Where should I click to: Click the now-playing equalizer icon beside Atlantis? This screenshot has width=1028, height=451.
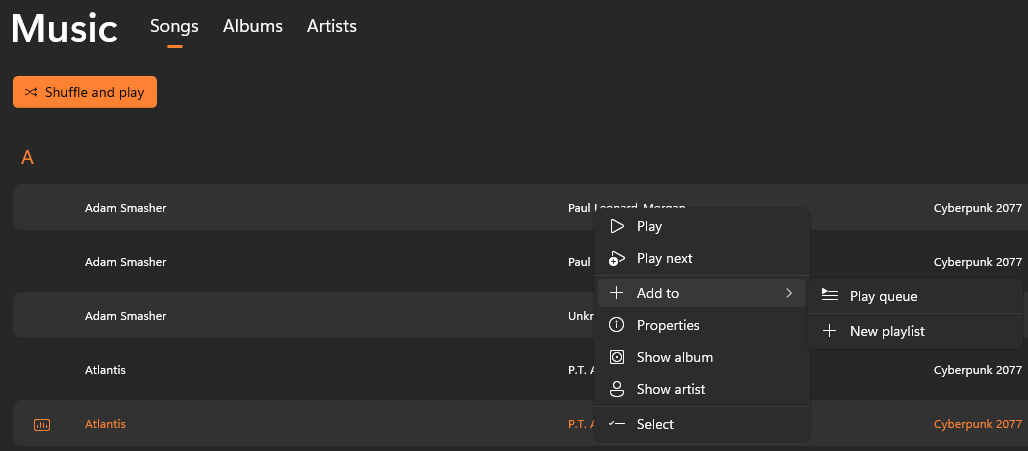[42, 424]
